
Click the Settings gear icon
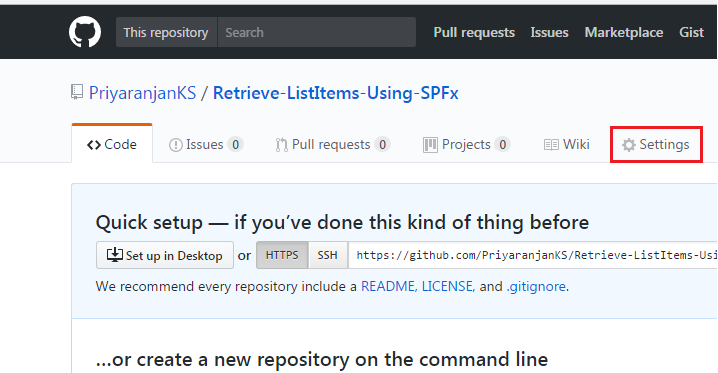click(629, 145)
